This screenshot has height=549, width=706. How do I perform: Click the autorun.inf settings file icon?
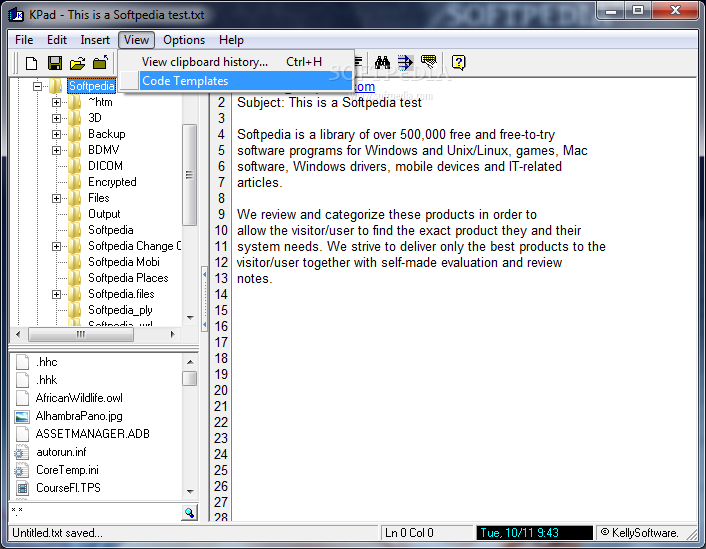22,452
